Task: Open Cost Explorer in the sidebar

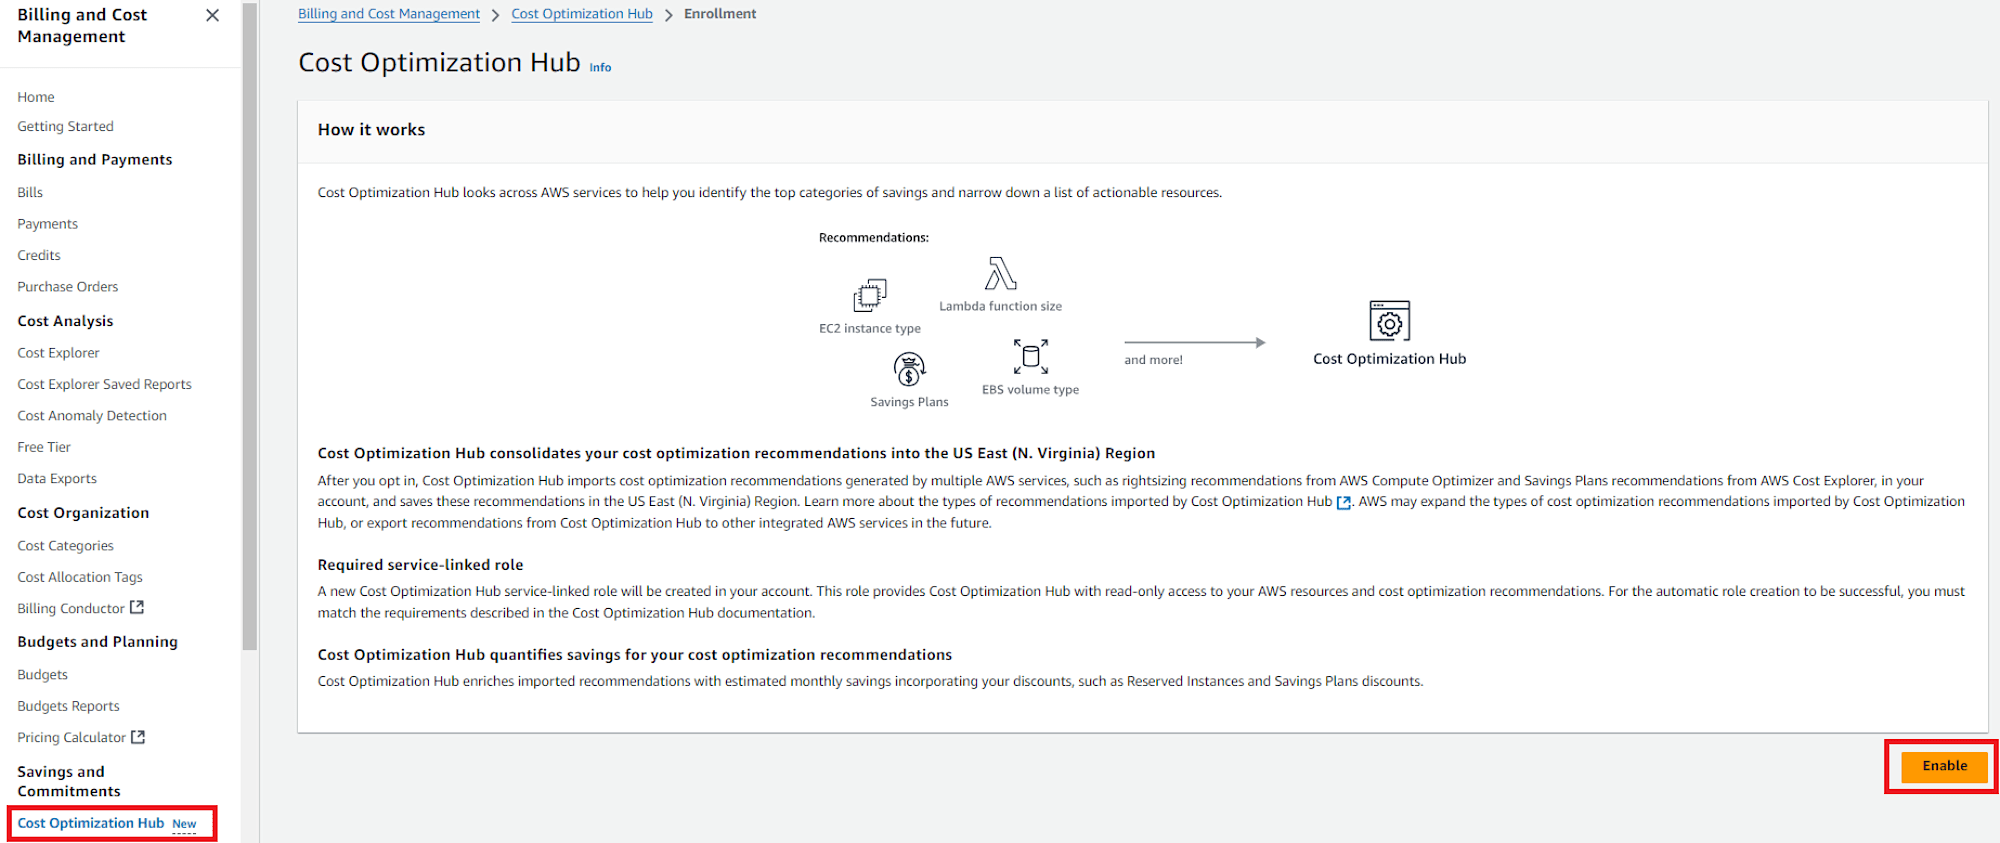Action: coord(58,353)
